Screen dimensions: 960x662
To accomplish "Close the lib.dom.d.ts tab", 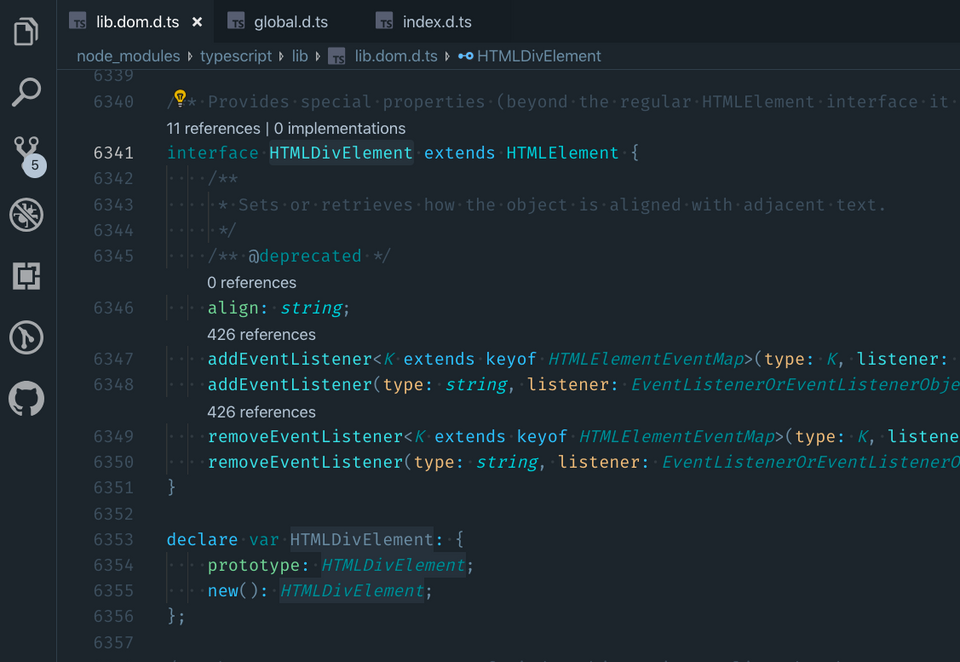I will coord(197,22).
